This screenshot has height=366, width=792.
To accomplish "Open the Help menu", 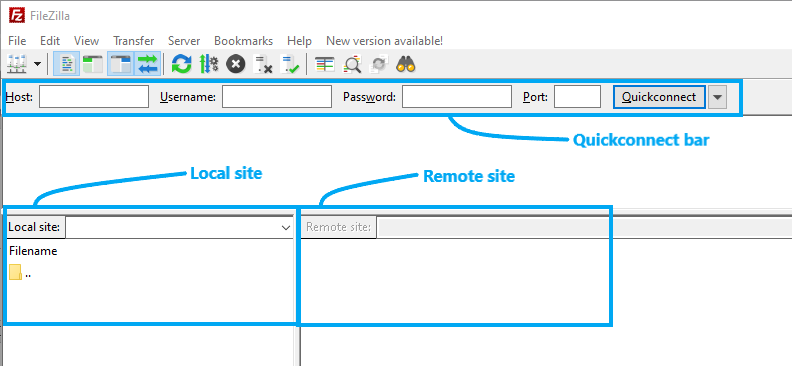I will [x=299, y=41].
